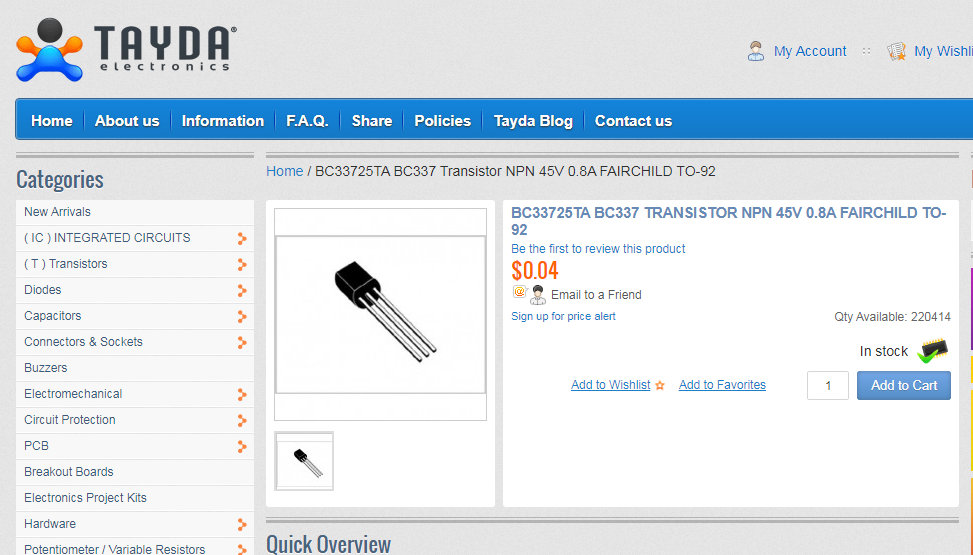Click the Add to Cart button
The image size is (973, 555).
(x=904, y=386)
